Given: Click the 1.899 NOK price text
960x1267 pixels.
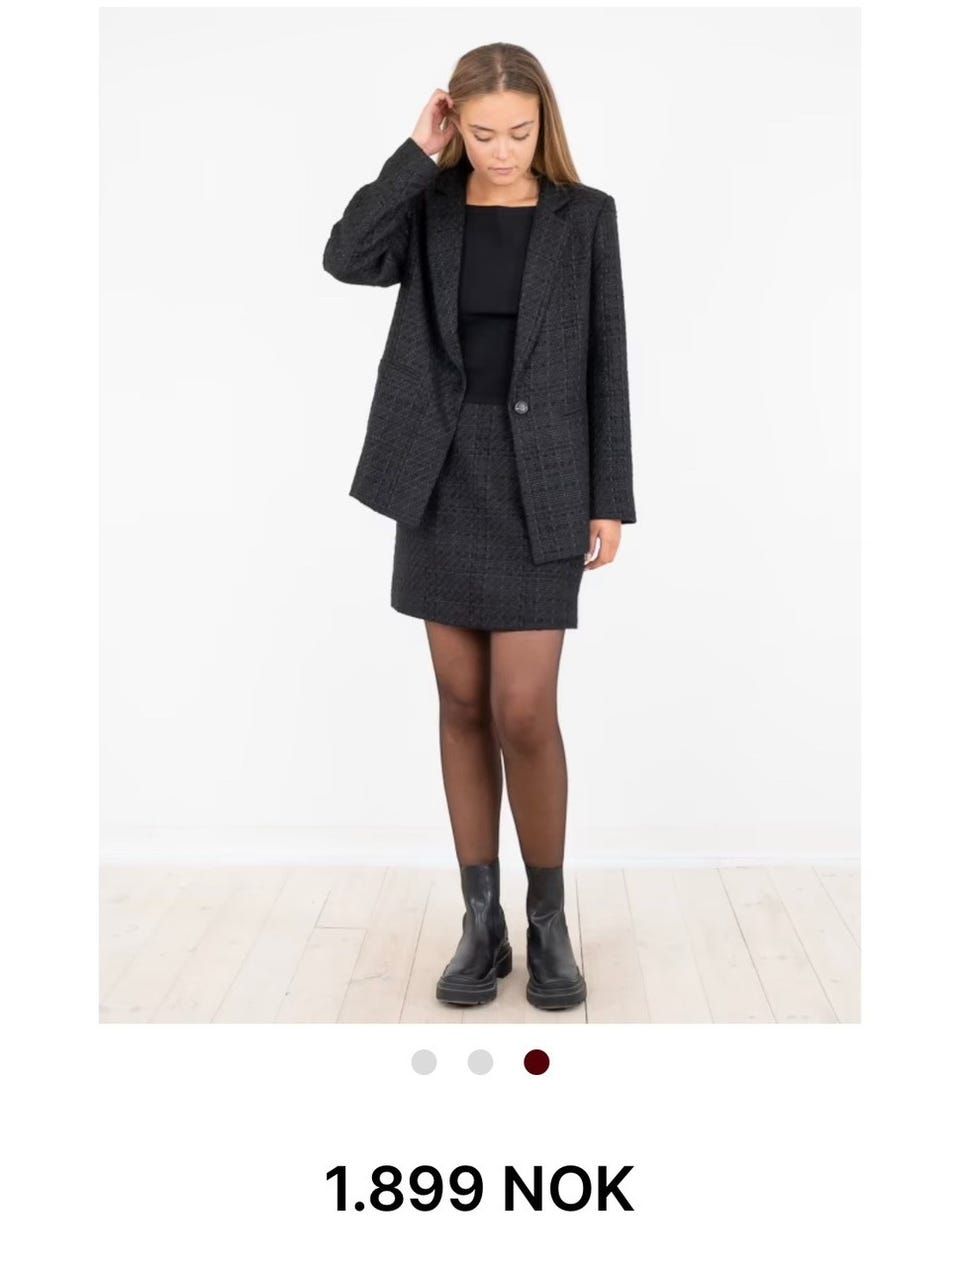Looking at the screenshot, I should (480, 1189).
